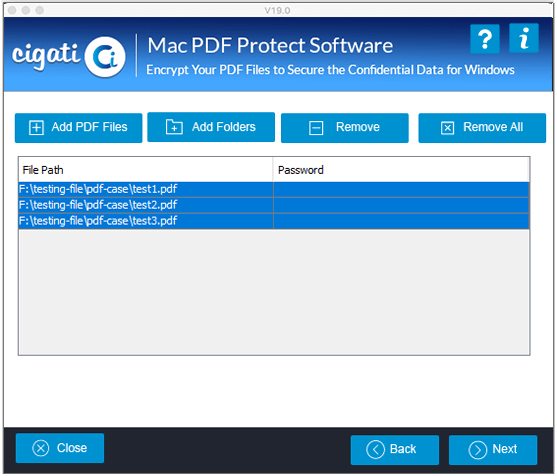Click the folder icon on Add Folders

click(x=174, y=127)
